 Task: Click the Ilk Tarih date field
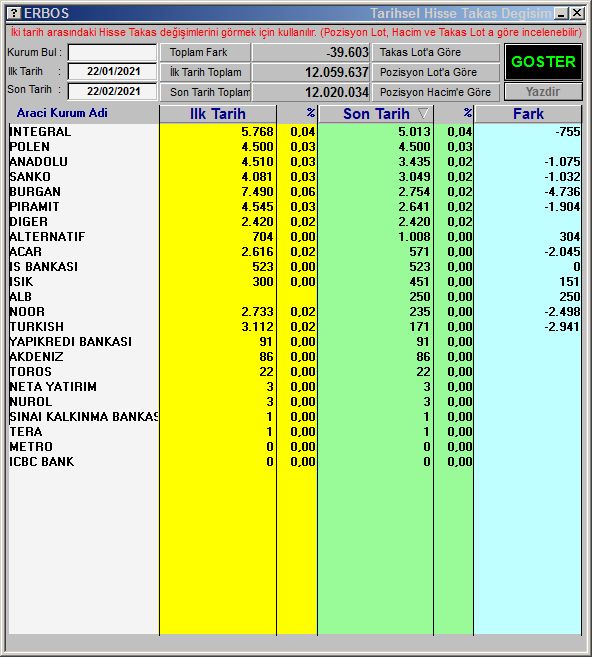pos(112,71)
